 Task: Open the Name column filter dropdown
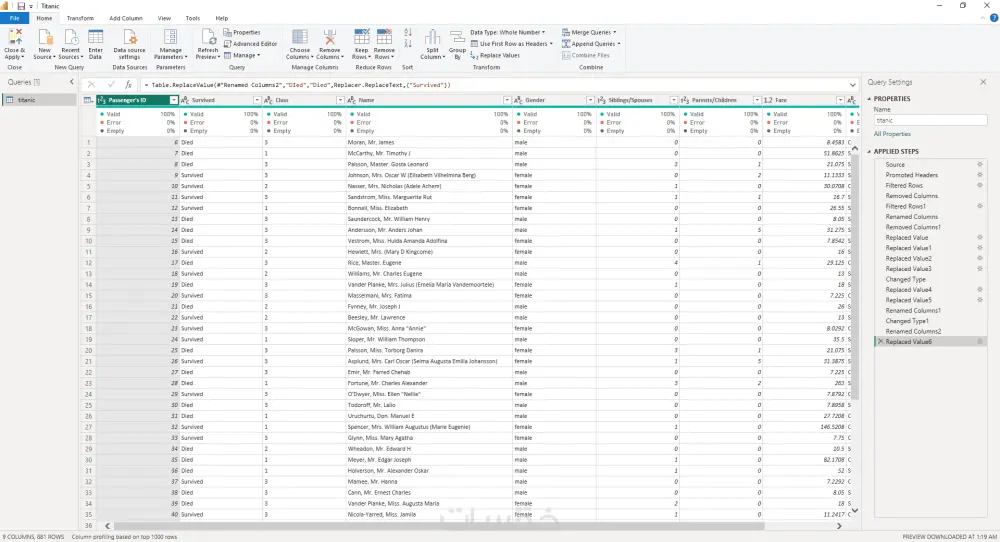pyautogui.click(x=507, y=100)
